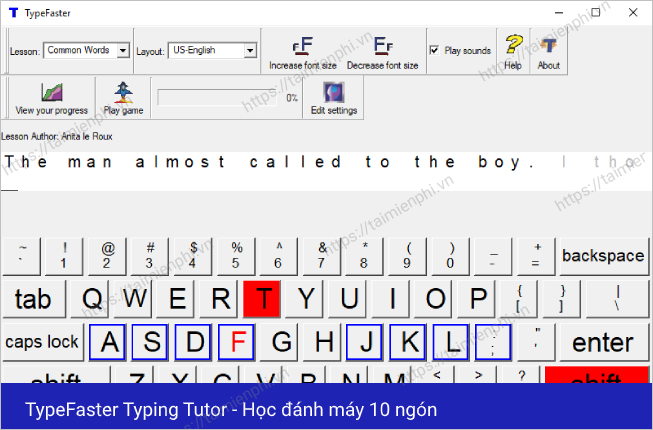Click the U key
The height and width of the screenshot is (430, 653).
pos(348,299)
